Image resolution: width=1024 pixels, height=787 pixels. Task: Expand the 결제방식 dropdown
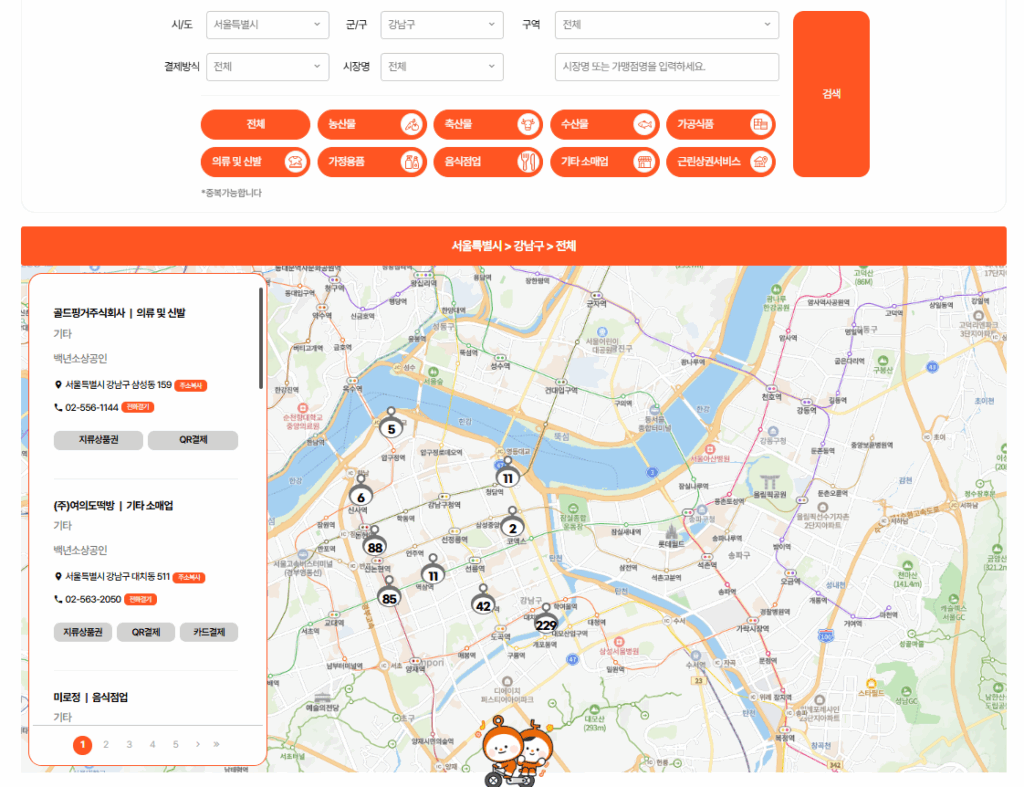pyautogui.click(x=267, y=67)
